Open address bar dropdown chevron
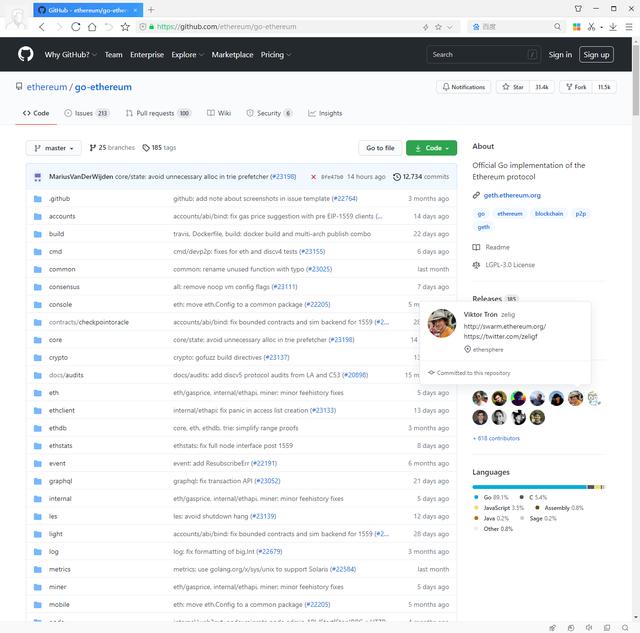The image size is (640, 633). coord(450,27)
